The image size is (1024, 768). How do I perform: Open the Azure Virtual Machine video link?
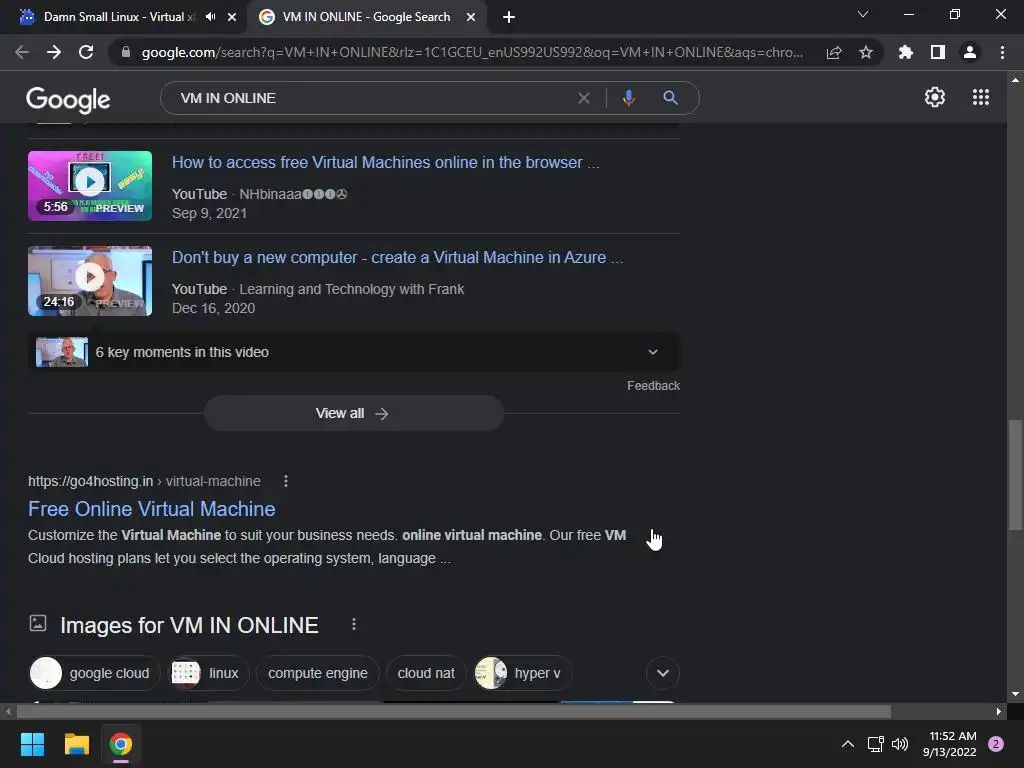[x=397, y=257]
